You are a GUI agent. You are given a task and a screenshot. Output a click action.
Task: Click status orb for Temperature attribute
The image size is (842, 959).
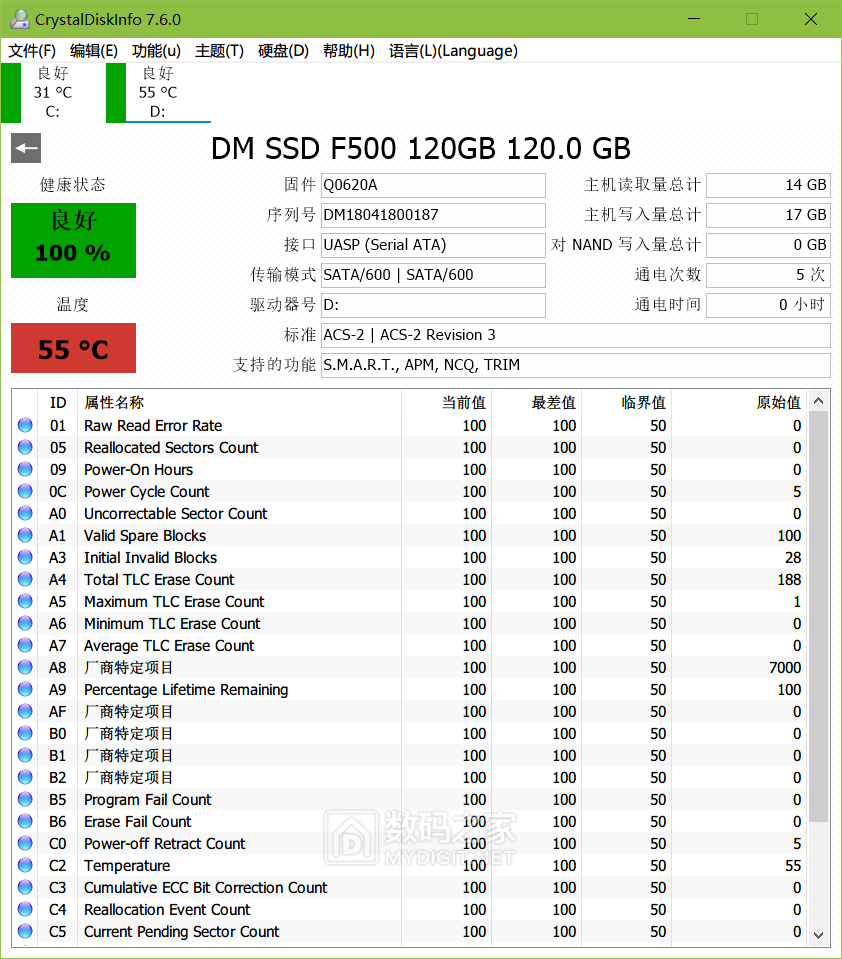pos(25,865)
